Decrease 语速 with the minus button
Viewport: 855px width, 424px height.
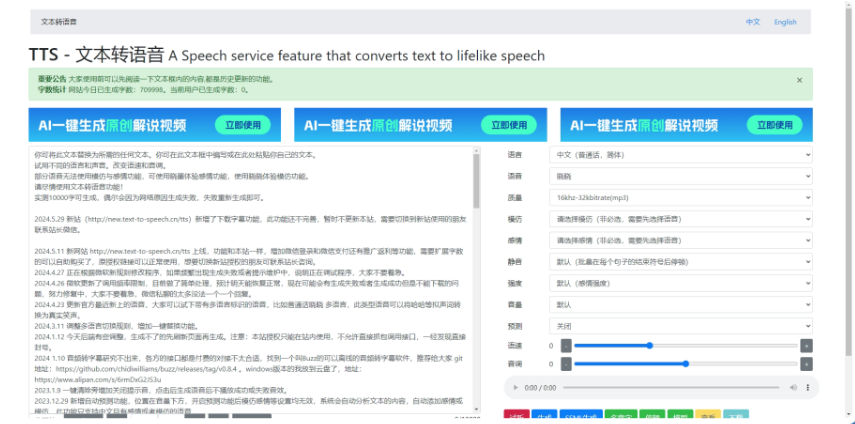[566, 345]
